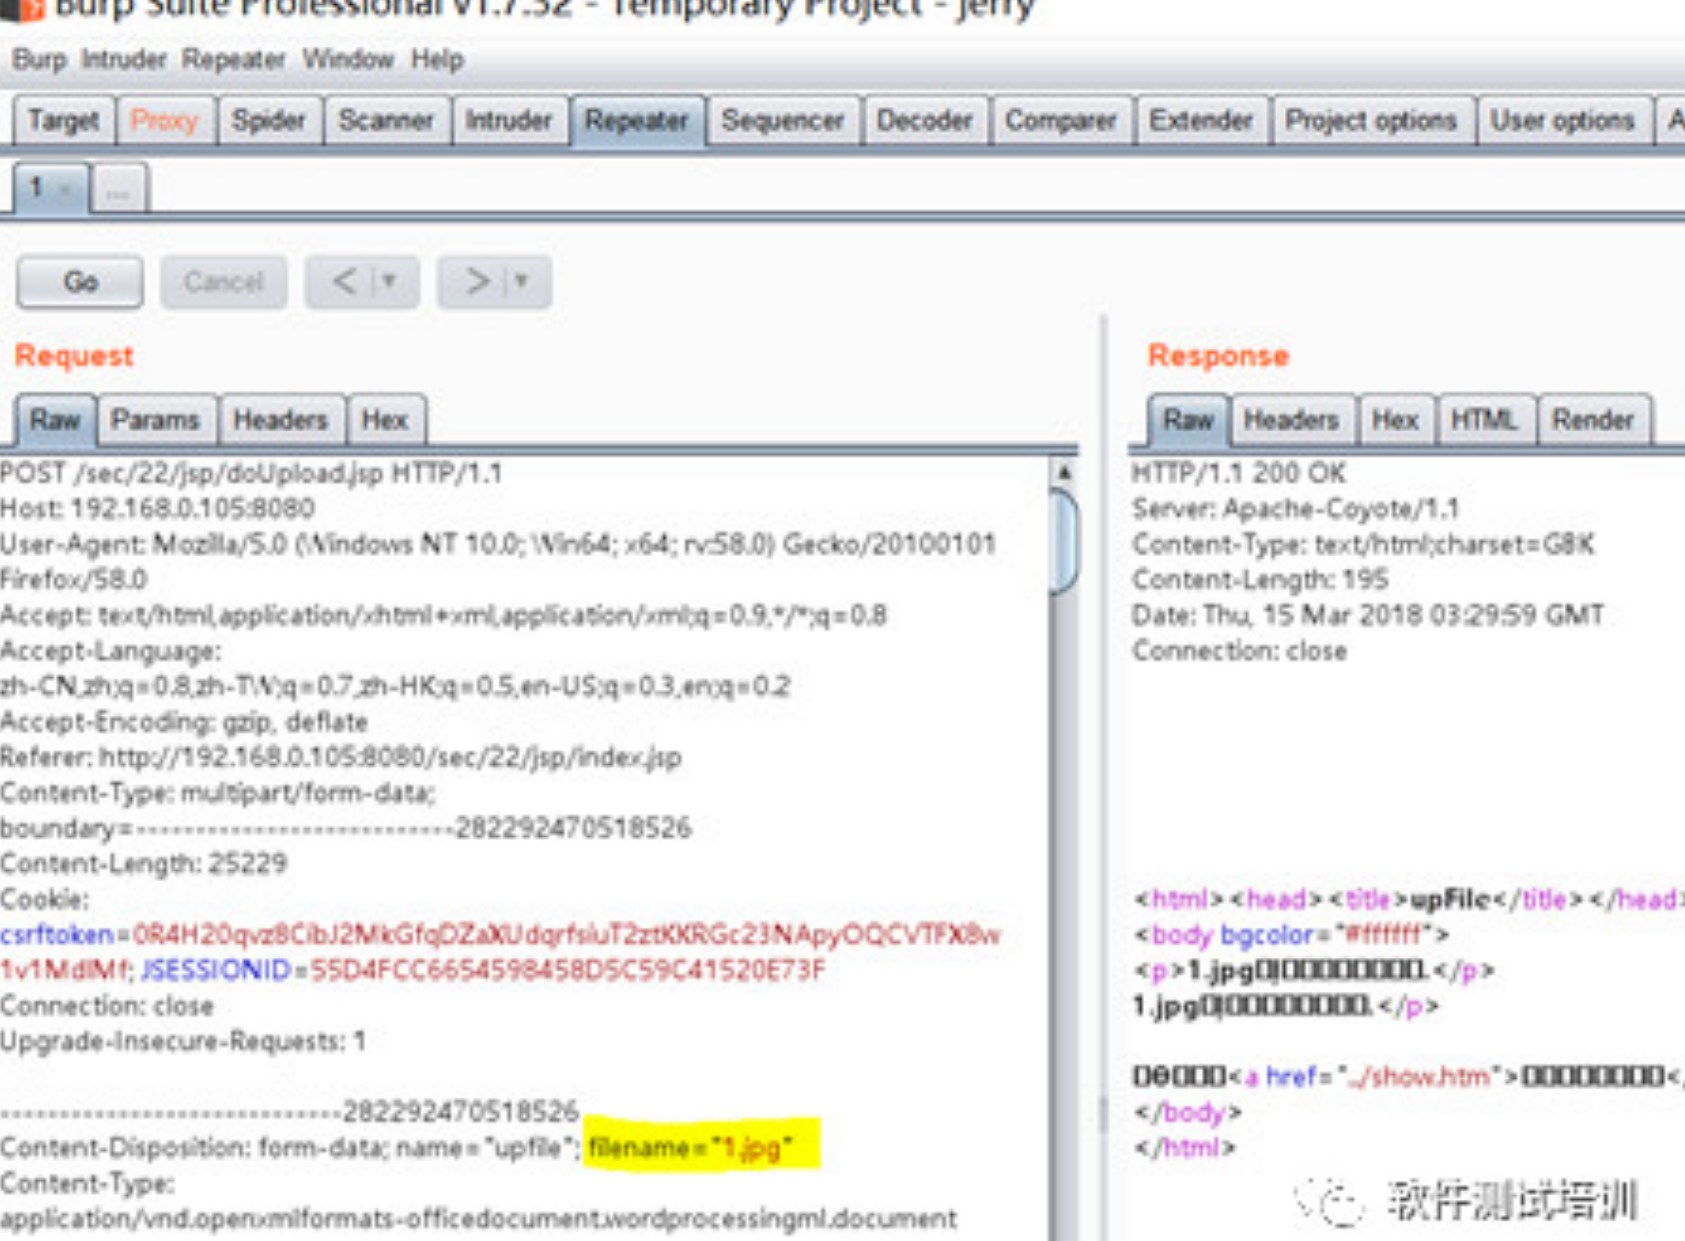Select Repeater request tab 1
The image size is (1685, 1241).
tap(37, 187)
